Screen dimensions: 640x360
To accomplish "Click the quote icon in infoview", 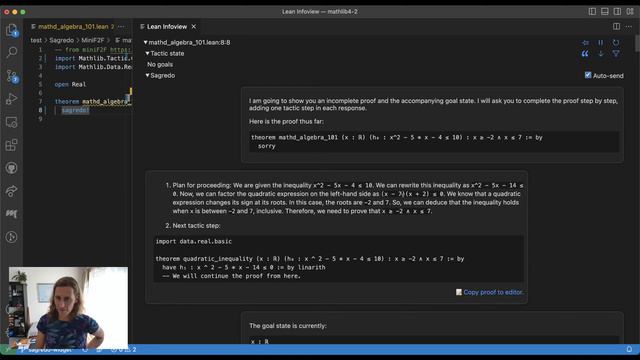I will pos(585,53).
